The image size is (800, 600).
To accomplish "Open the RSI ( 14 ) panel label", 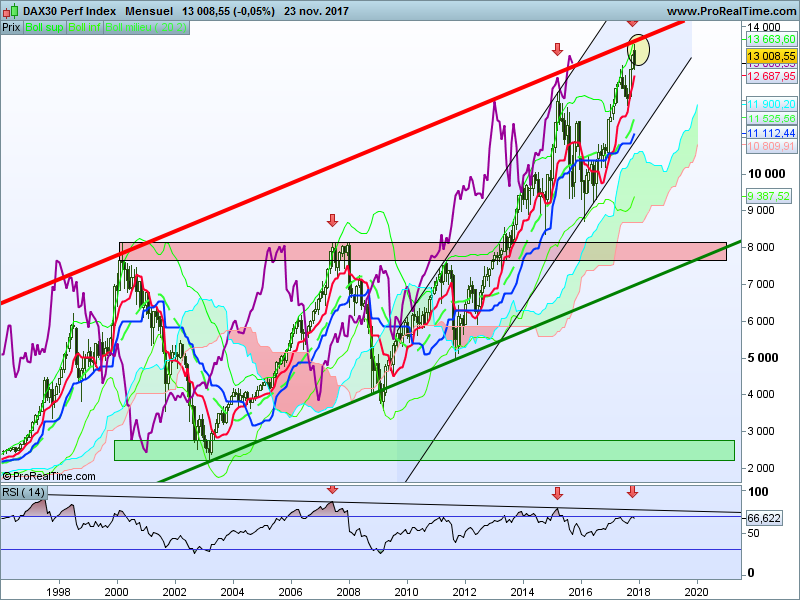I will tap(23, 492).
